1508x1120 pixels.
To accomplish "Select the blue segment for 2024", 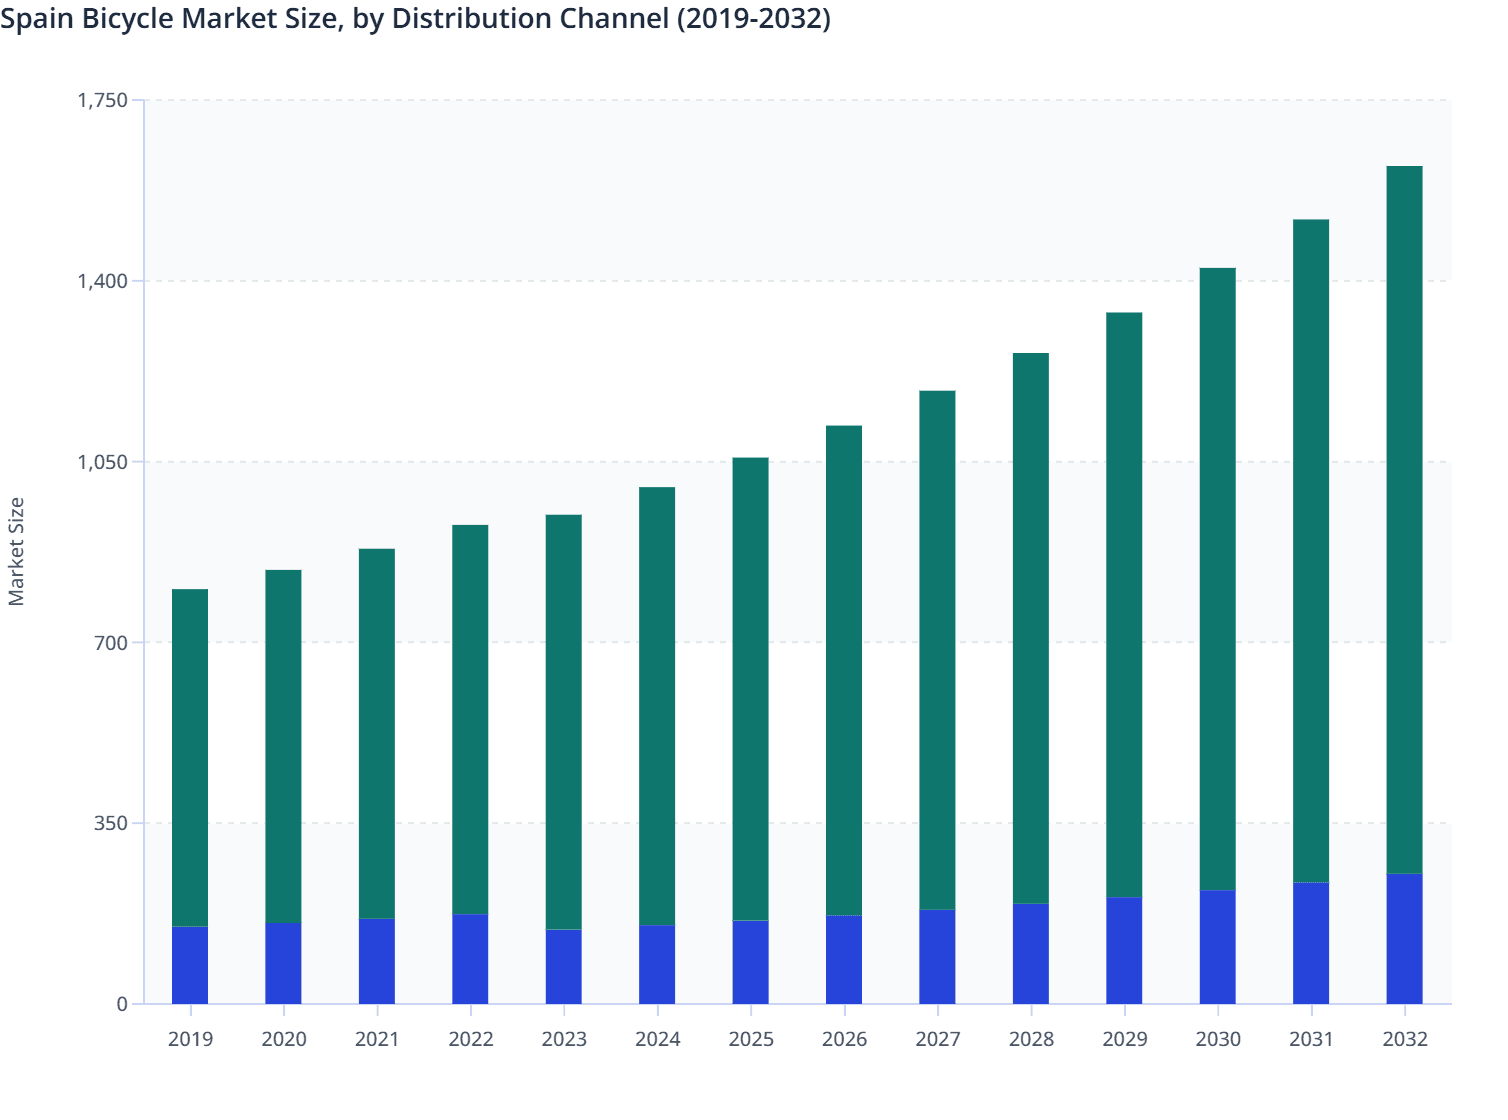I will (659, 965).
